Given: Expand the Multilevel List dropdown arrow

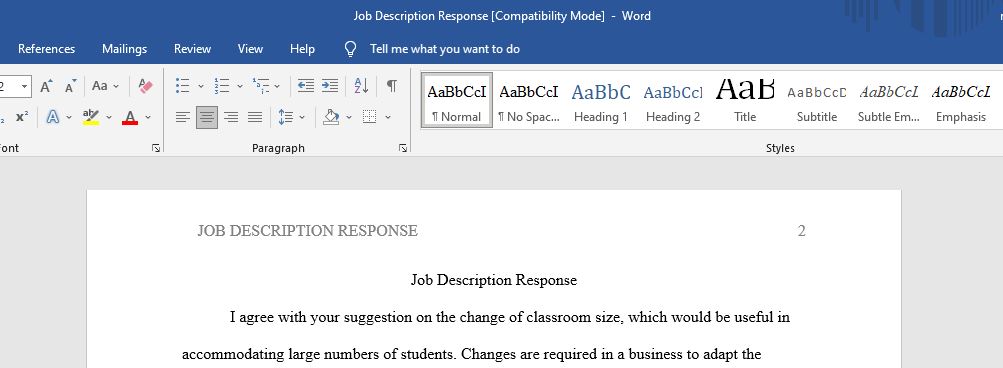Looking at the screenshot, I should (x=277, y=86).
